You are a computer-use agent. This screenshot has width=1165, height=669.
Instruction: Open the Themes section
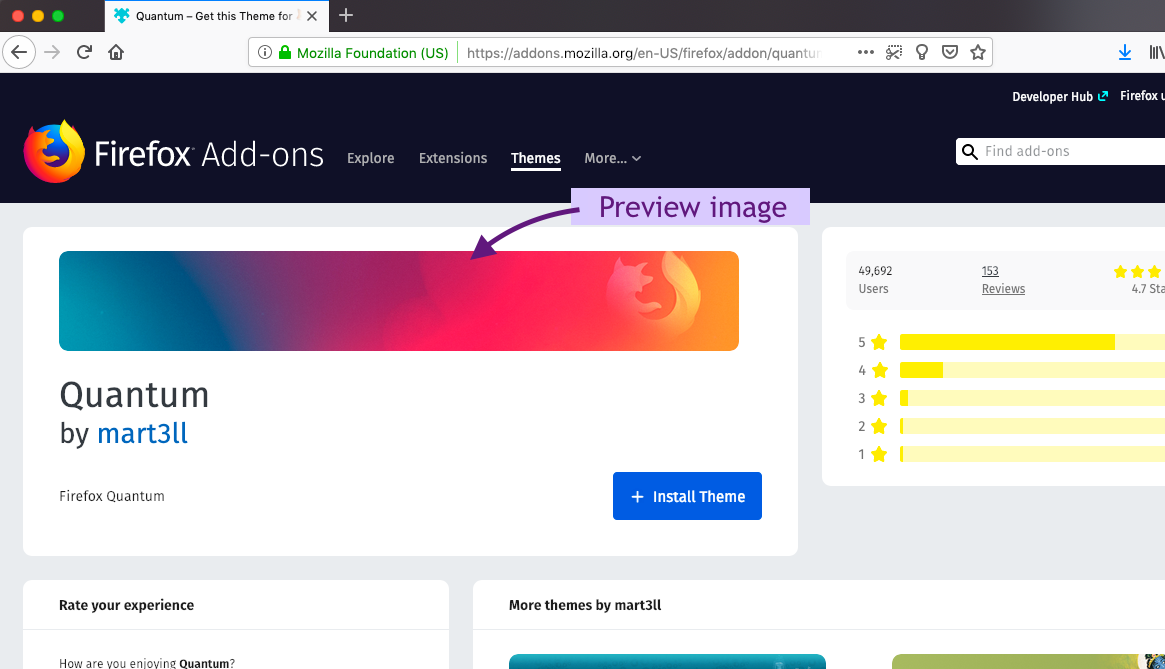point(536,158)
